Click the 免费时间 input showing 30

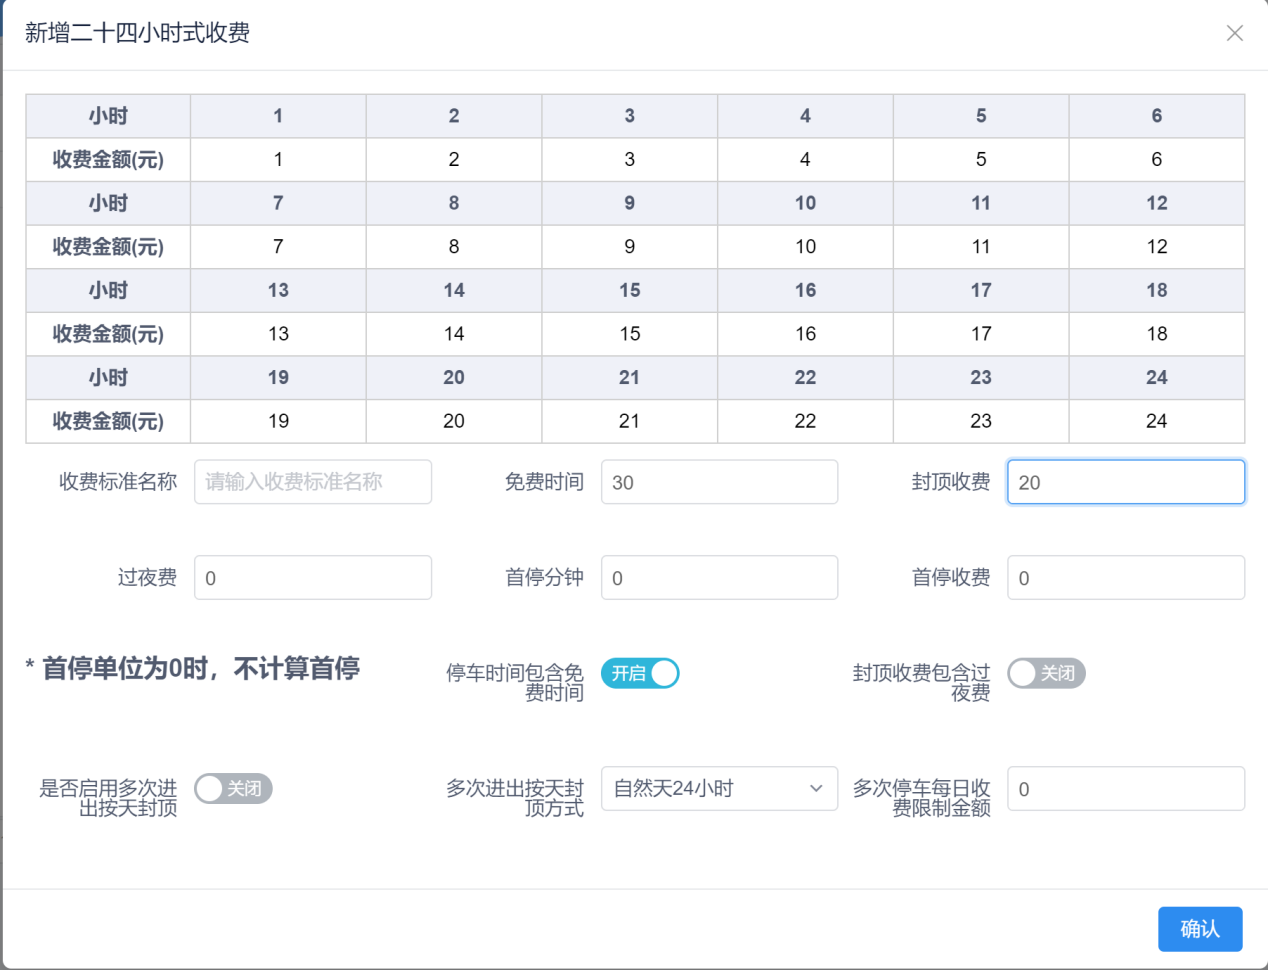[719, 482]
